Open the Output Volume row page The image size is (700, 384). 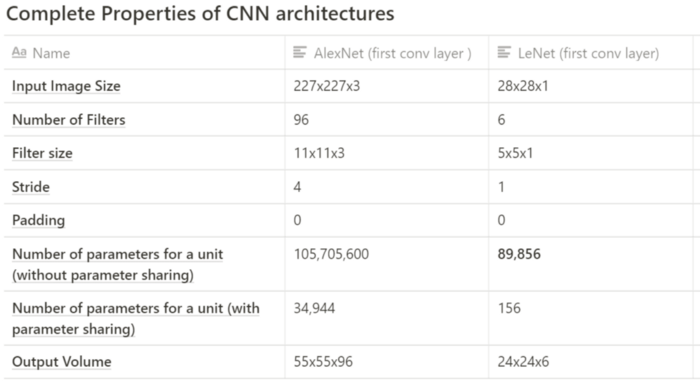pos(62,362)
